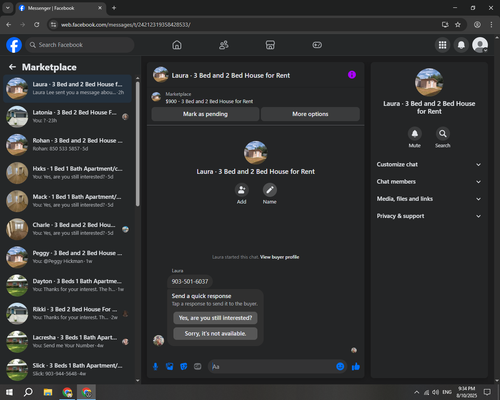Toggle the ENG language indicator in tray
Screen dimensions: 500x400
click(x=447, y=392)
